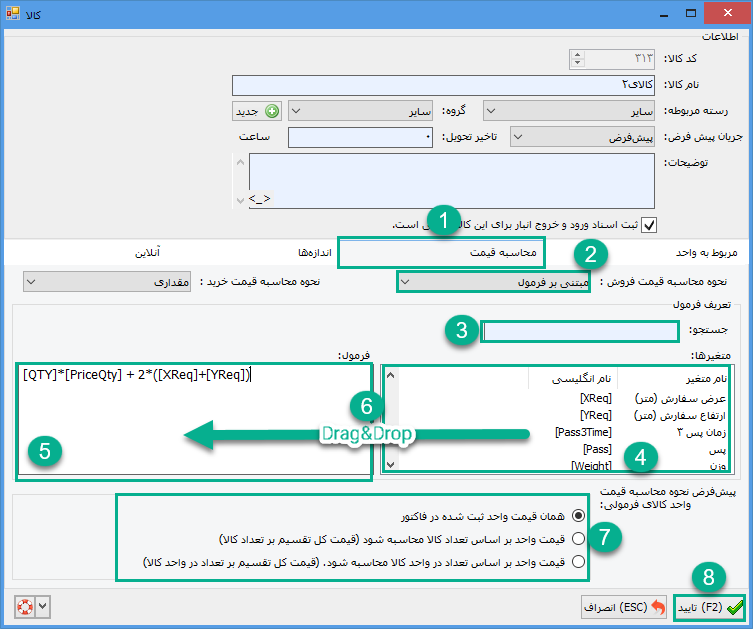
Task: Click the red arrow cancel (ESC) icon
Action: (x=656, y=607)
